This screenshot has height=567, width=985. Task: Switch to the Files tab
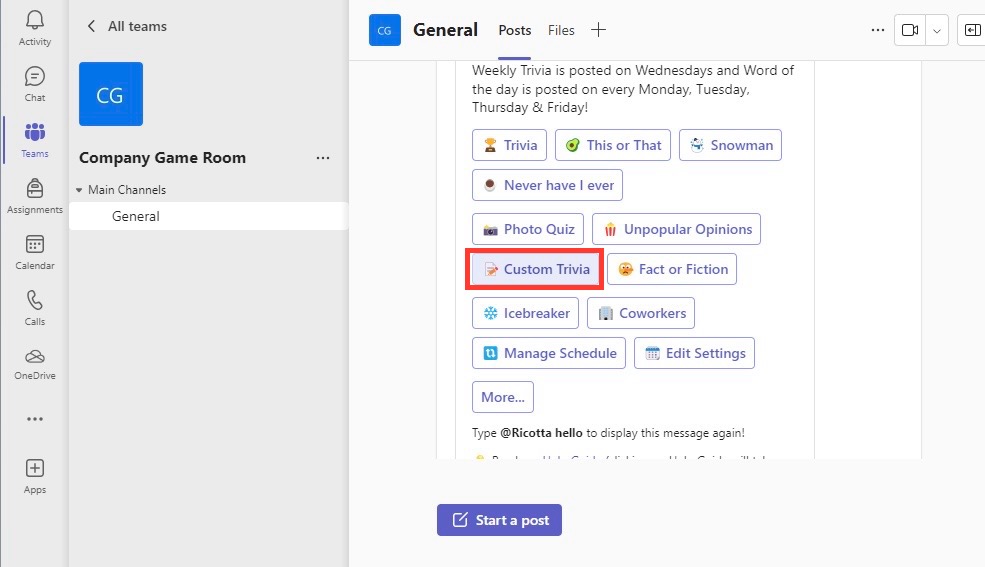[x=561, y=30]
